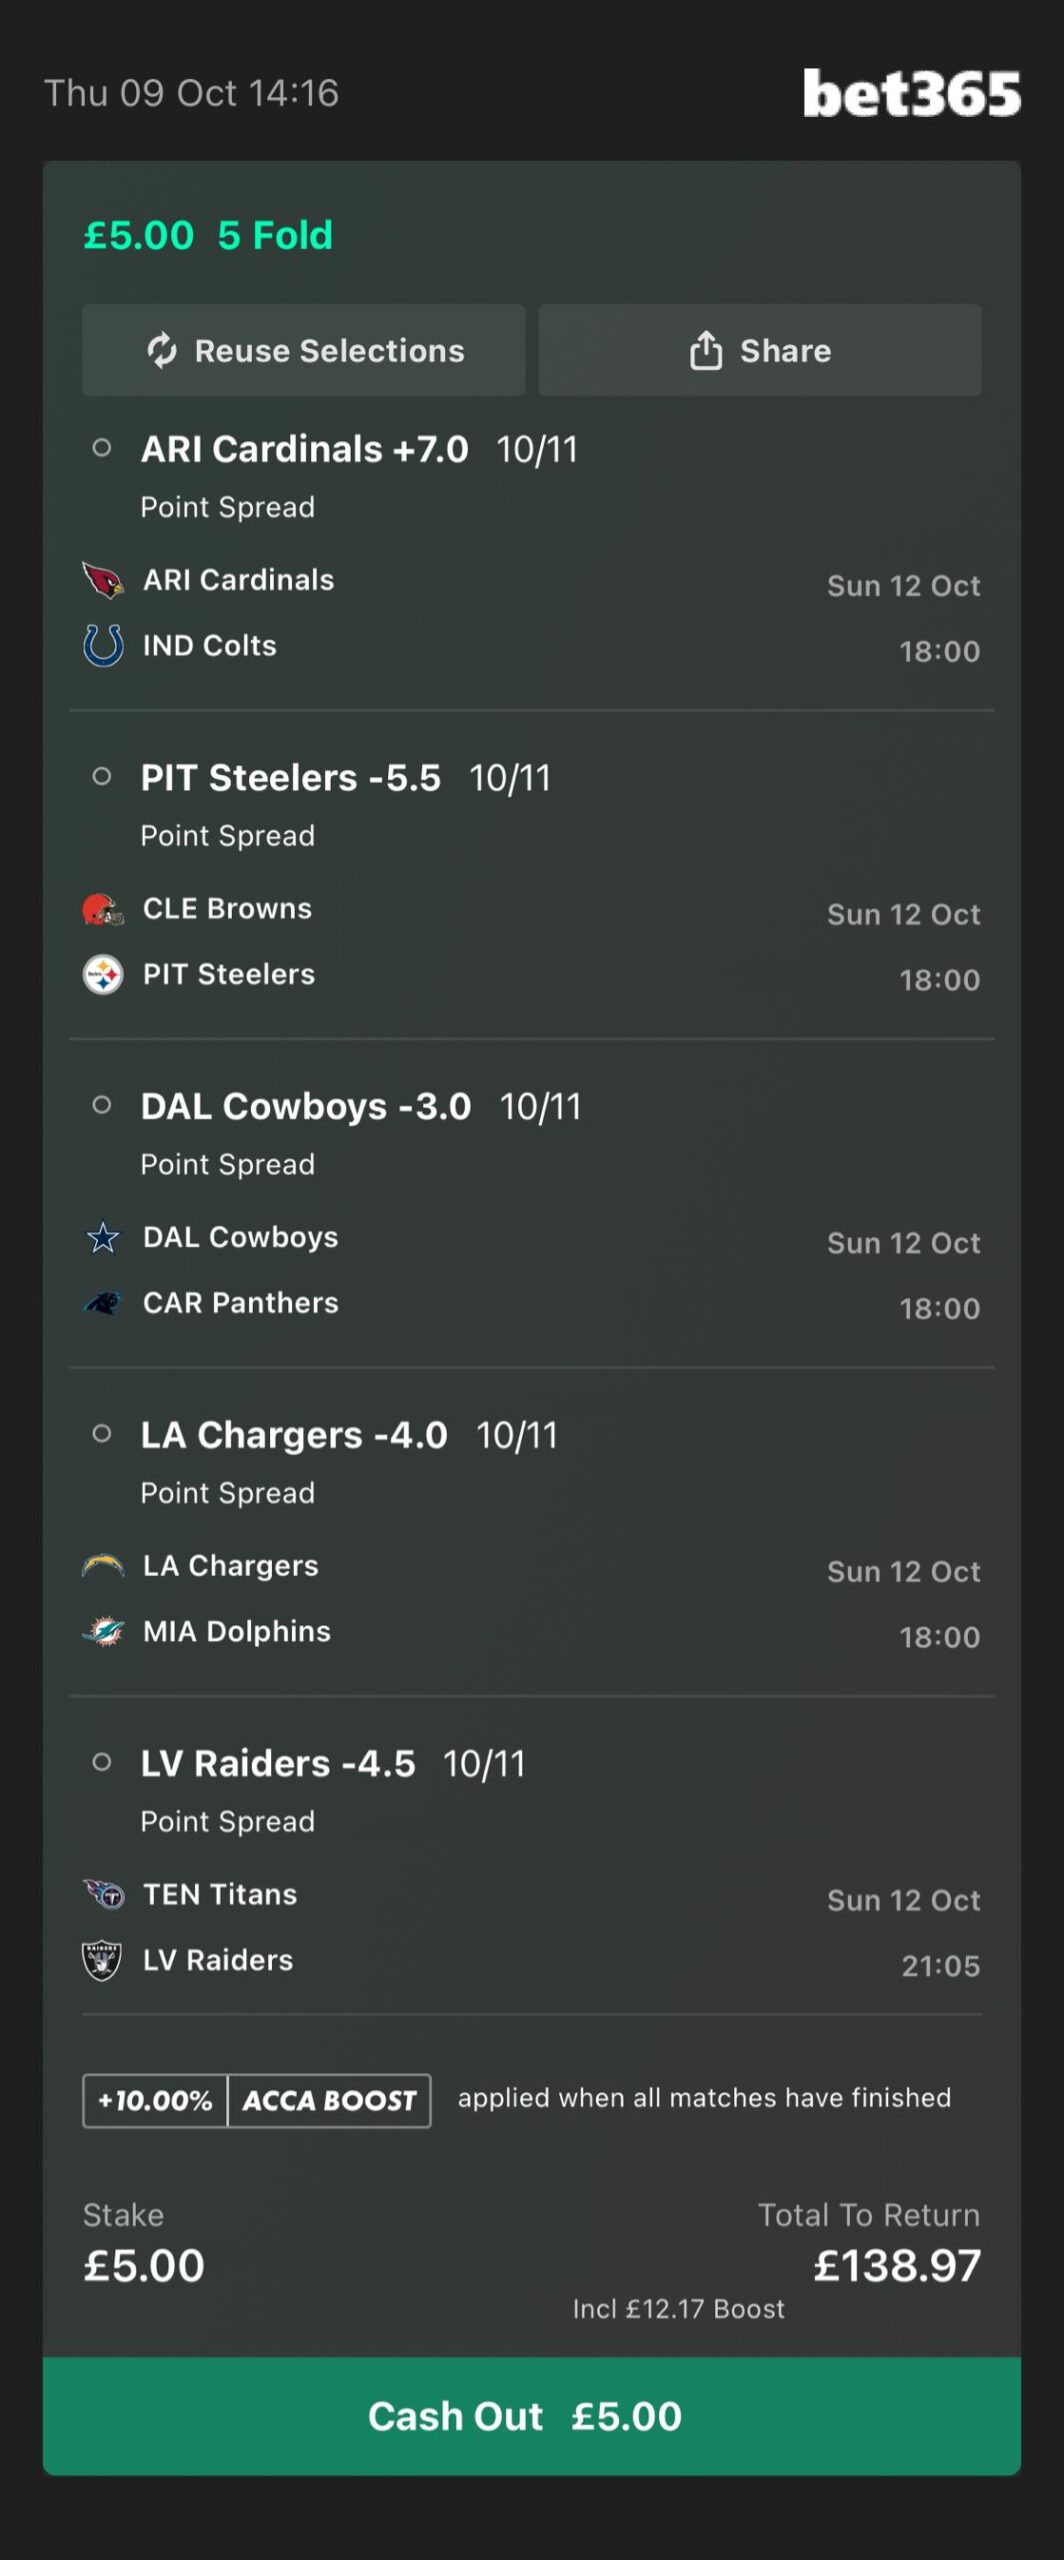Click the Miami Dolphins team logo
1064x2560 pixels.
(103, 1632)
